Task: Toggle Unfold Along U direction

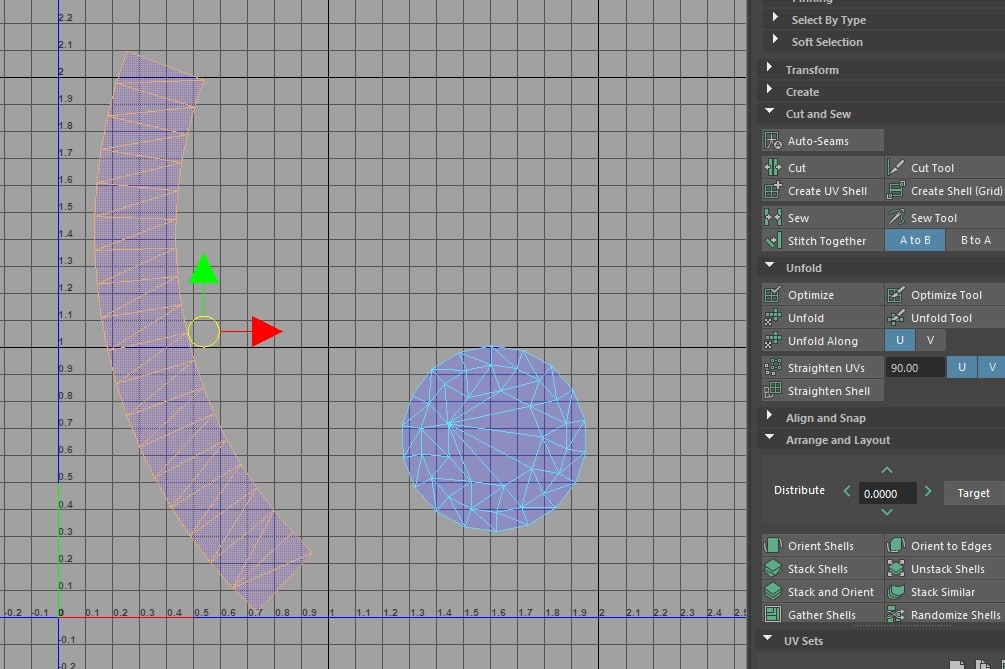Action: click(899, 340)
